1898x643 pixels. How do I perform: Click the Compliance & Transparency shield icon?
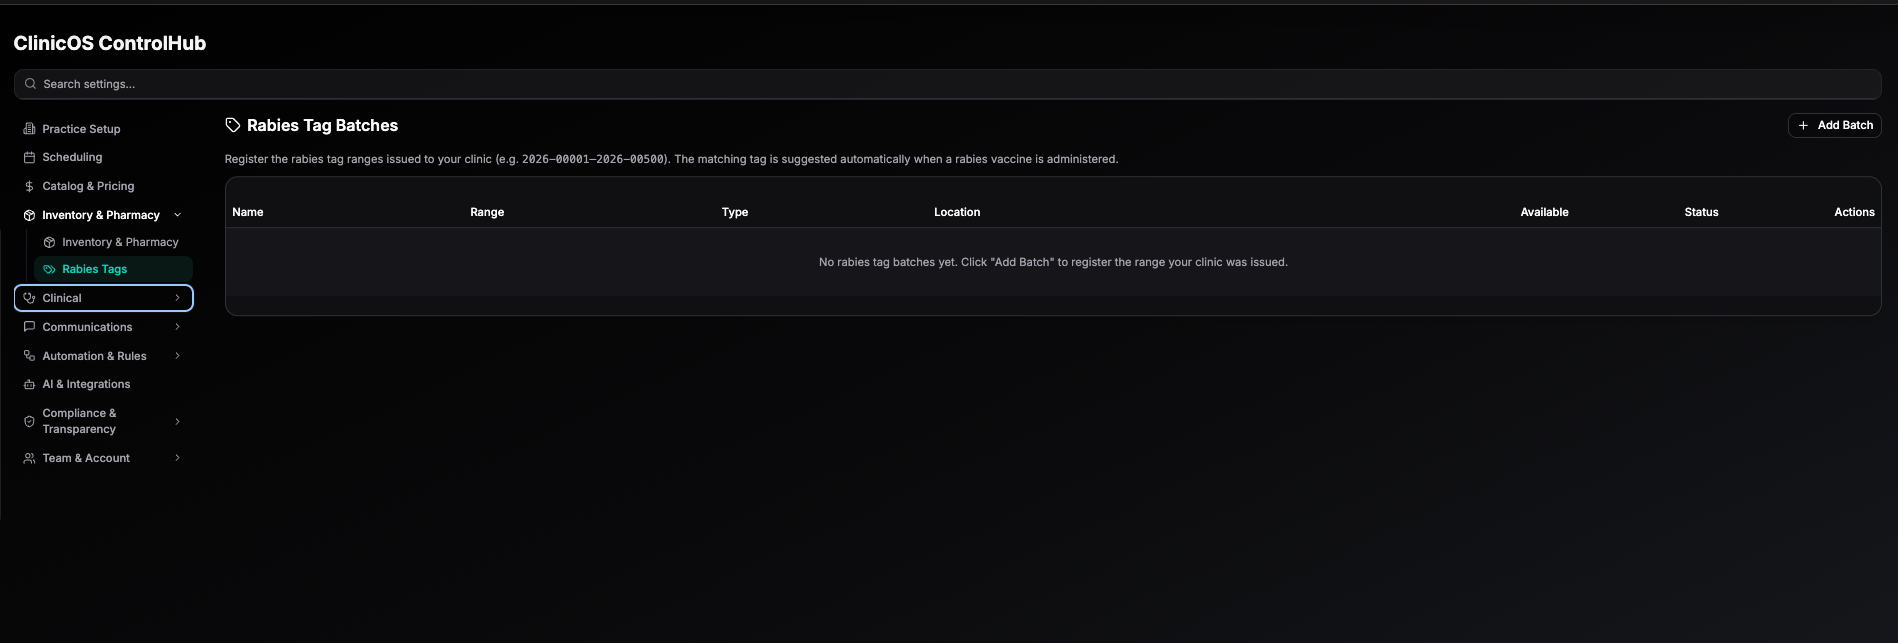pyautogui.click(x=29, y=421)
